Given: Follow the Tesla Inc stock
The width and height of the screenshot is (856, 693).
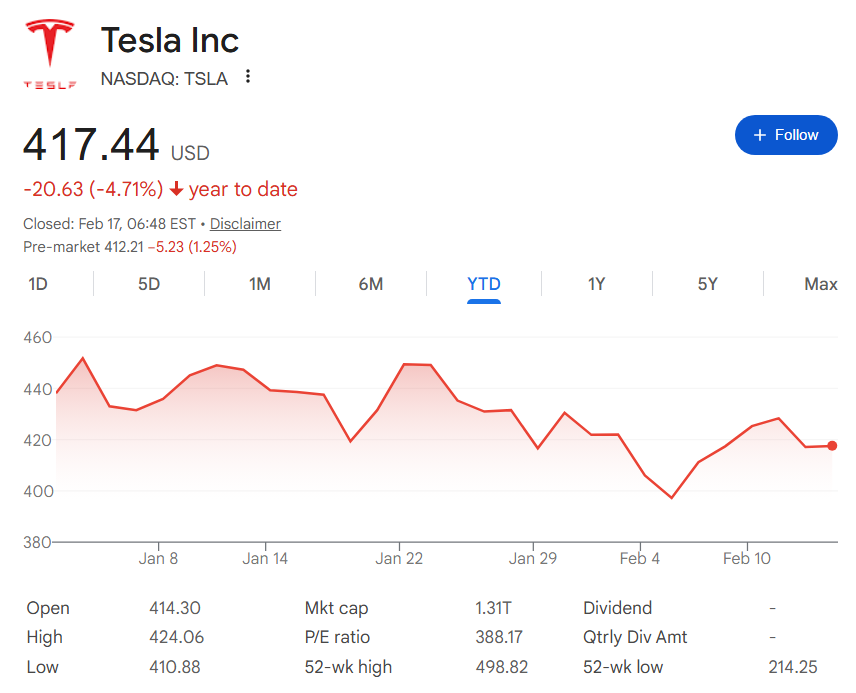Looking at the screenshot, I should [x=786, y=134].
